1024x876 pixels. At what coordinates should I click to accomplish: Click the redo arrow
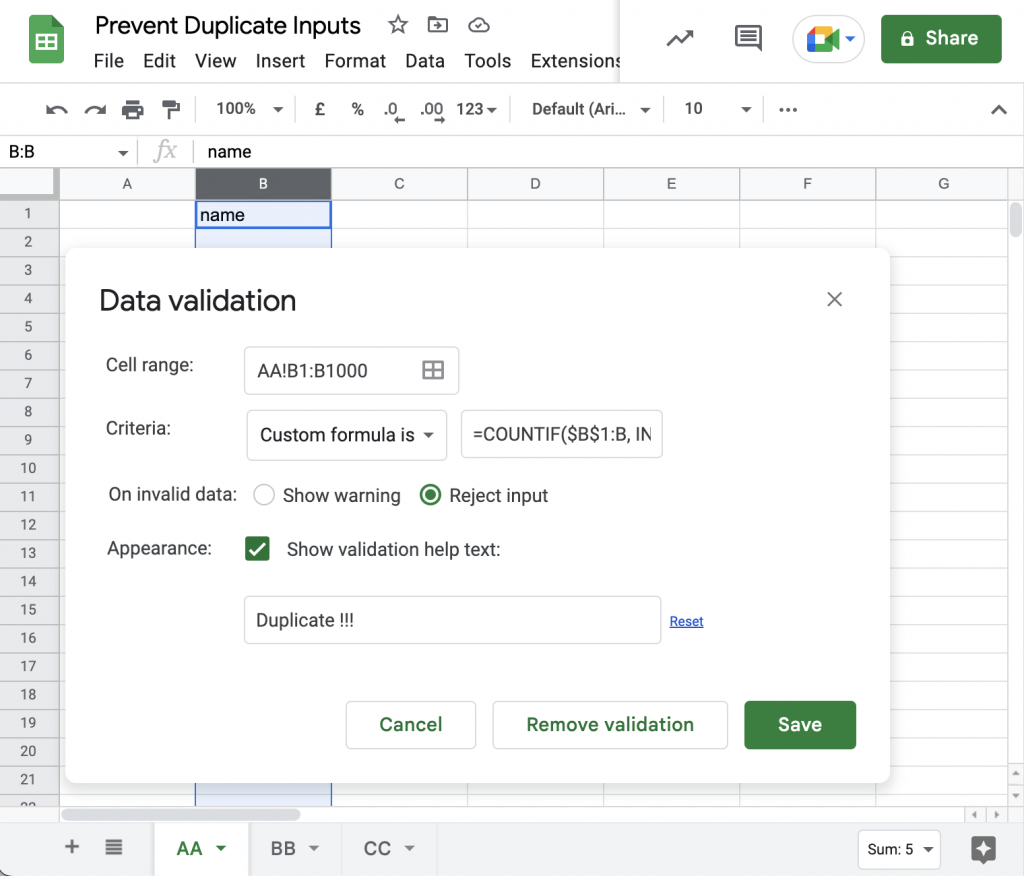(95, 109)
